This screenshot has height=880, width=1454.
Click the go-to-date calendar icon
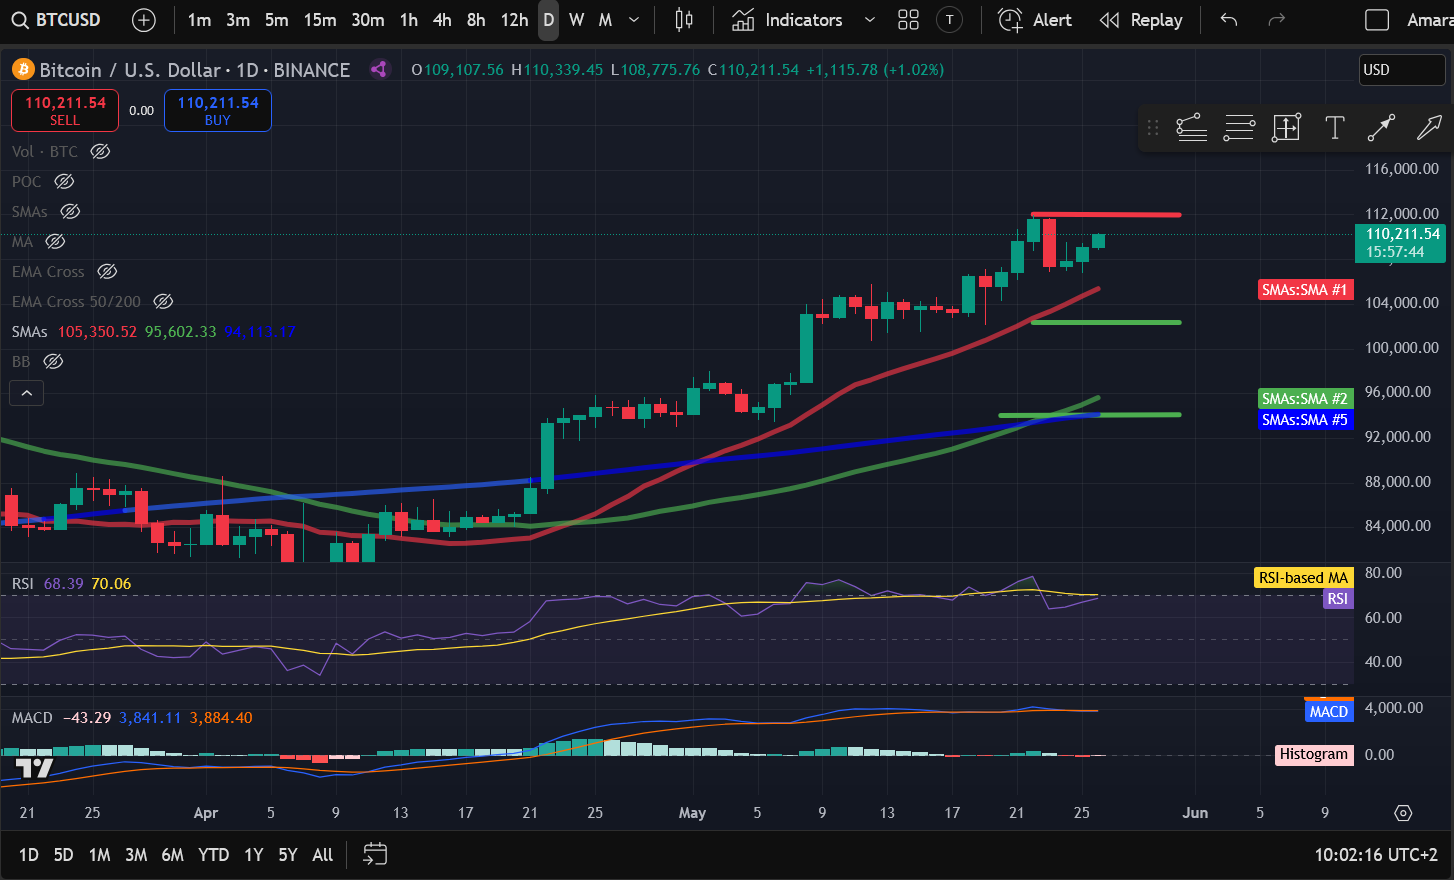tap(375, 854)
